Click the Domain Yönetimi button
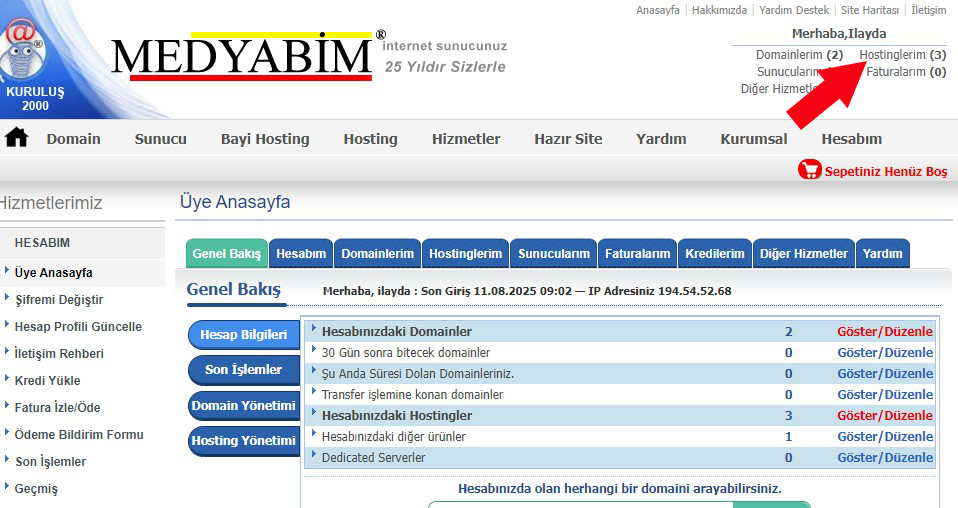Viewport: 958px width, 508px height. 243,405
